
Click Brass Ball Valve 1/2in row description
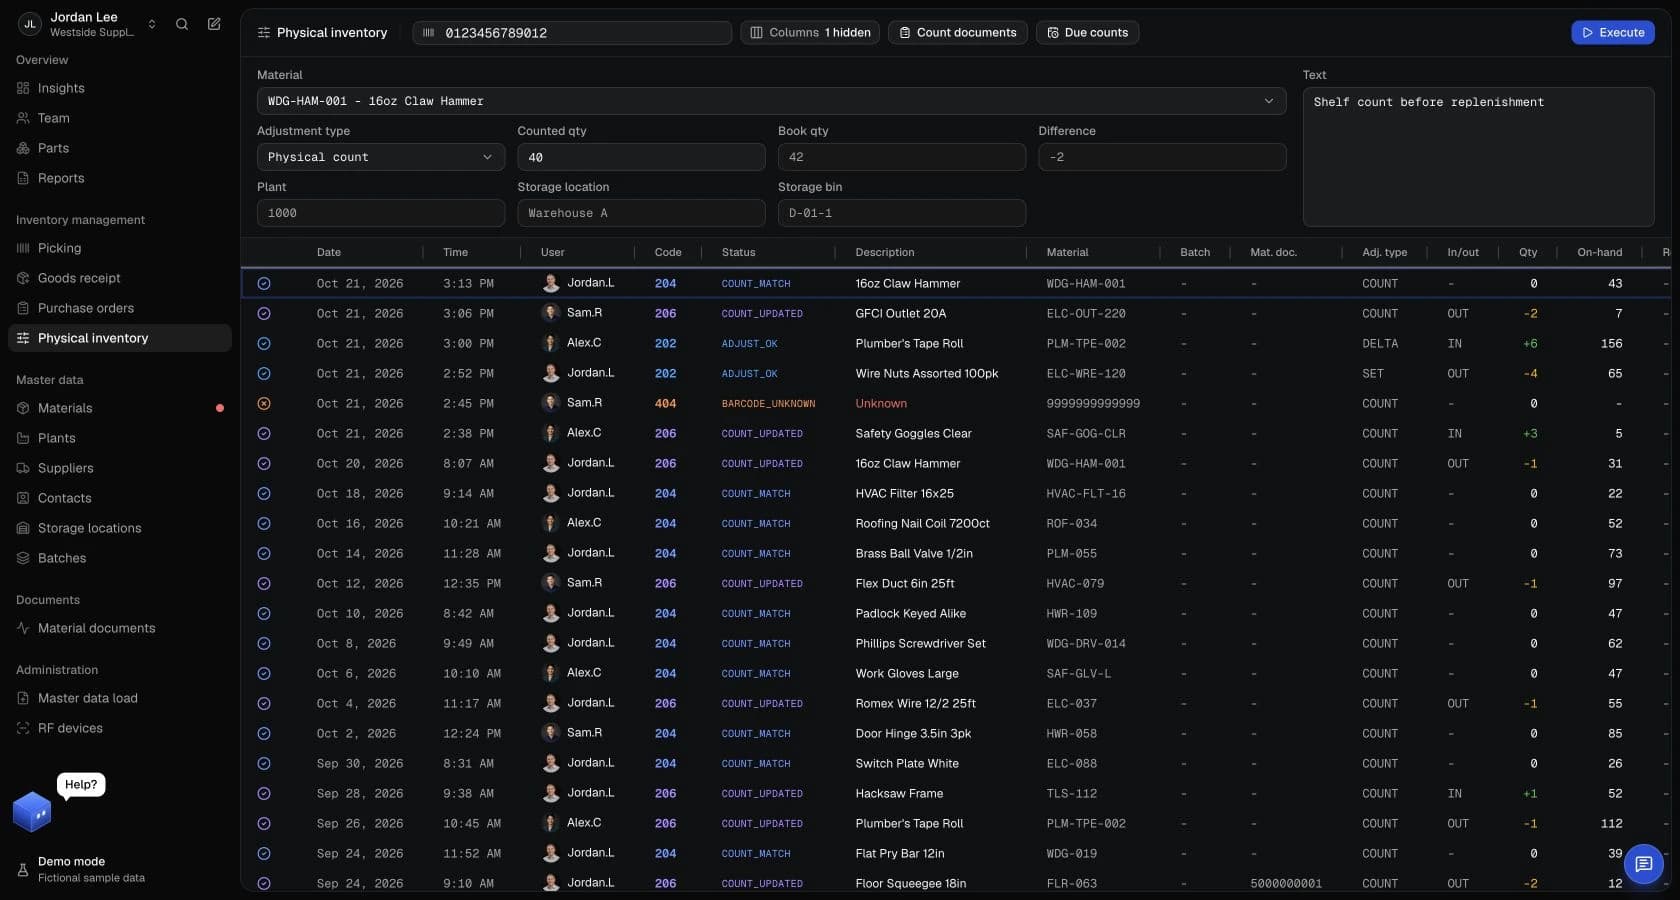pyautogui.click(x=914, y=554)
